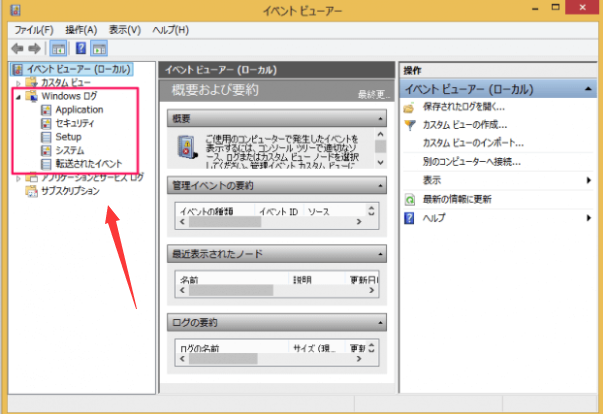Click the Application log icon
Viewport: 603px width, 414px height.
pyautogui.click(x=46, y=110)
